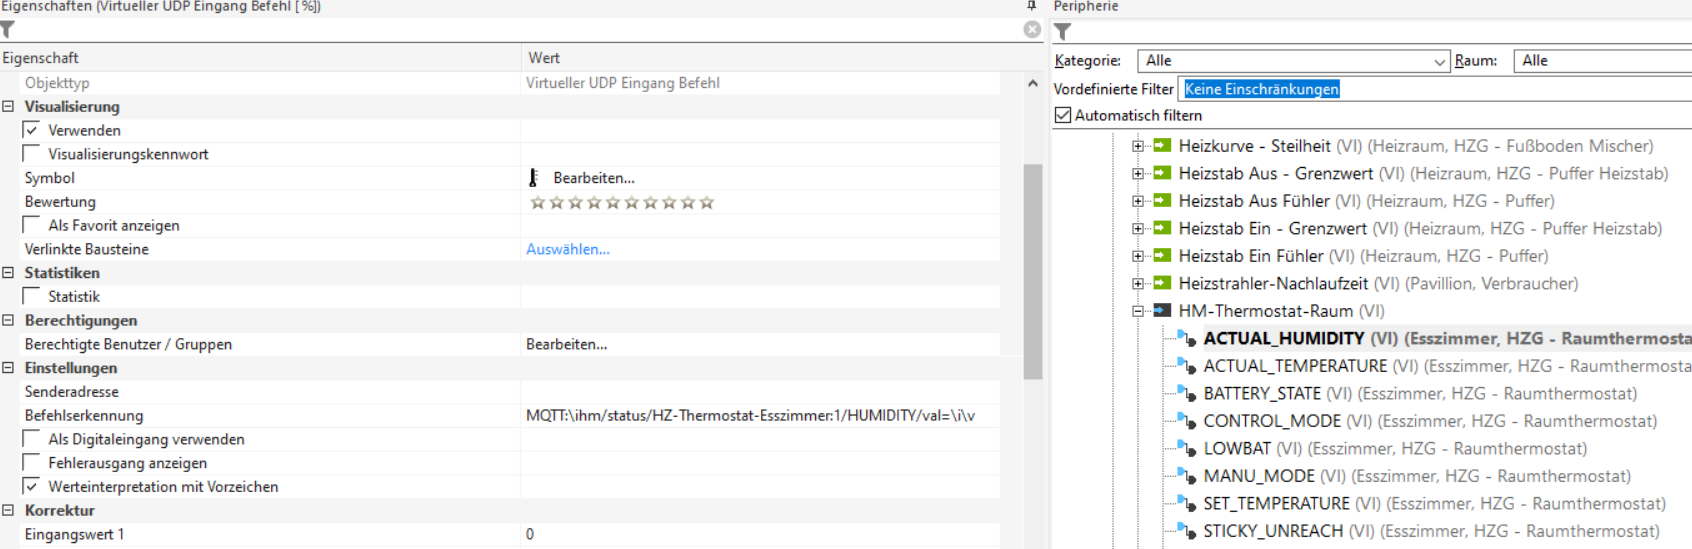1692x549 pixels.
Task: Click the Eingangswert 1 value field
Action: [762, 534]
